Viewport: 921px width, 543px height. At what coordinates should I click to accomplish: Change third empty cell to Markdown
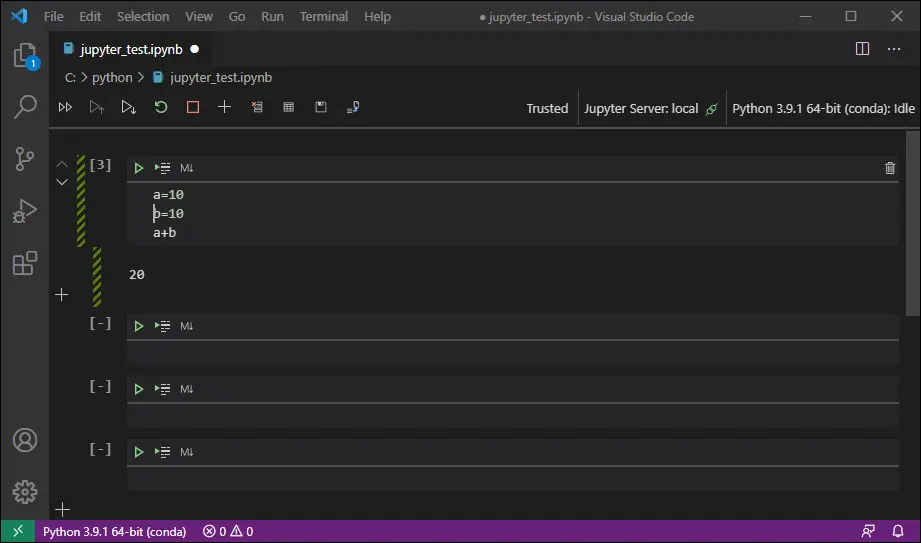187,452
